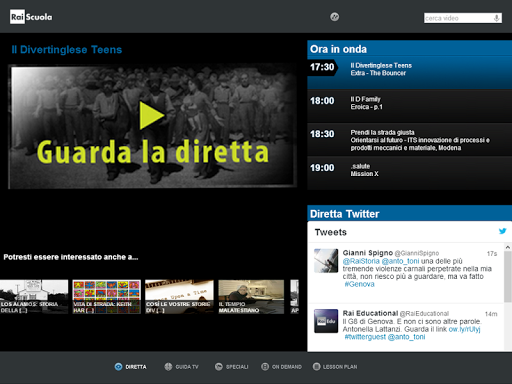Play the live stream with the green arrow
The width and height of the screenshot is (512, 384).
tap(152, 115)
